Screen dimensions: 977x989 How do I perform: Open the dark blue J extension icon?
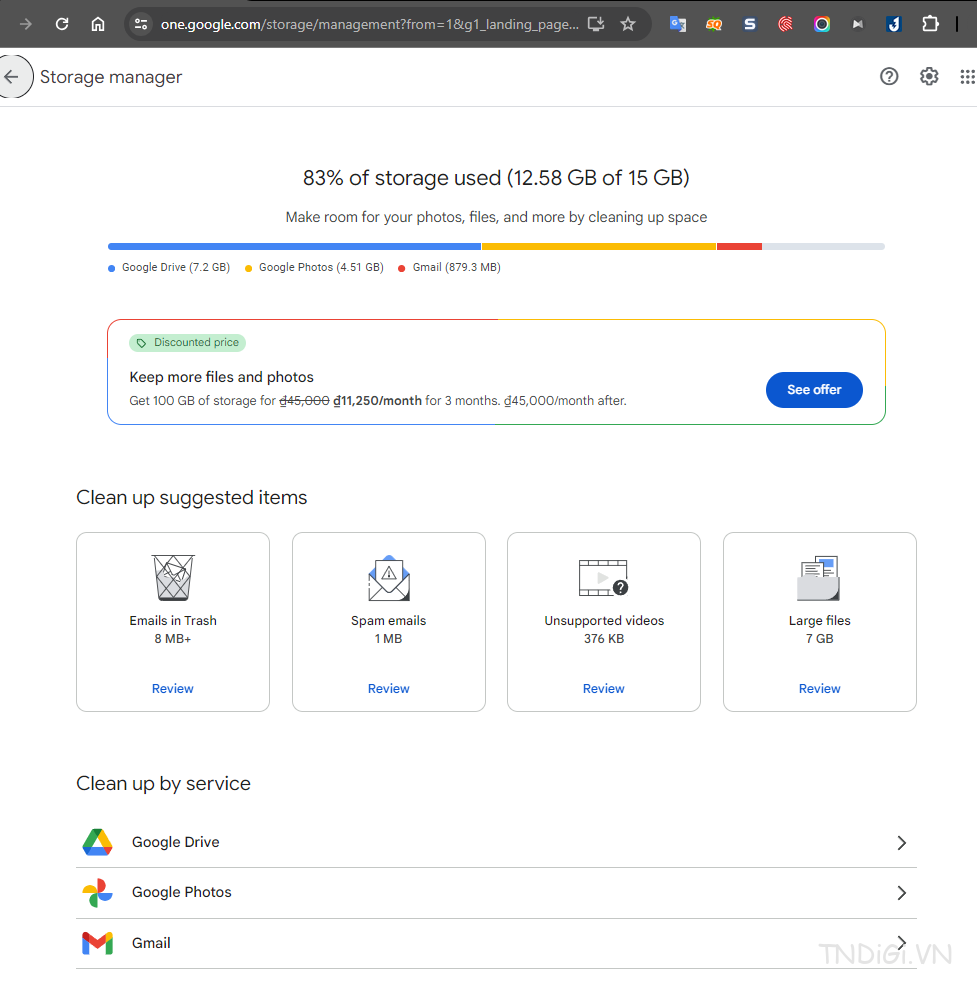click(x=894, y=25)
